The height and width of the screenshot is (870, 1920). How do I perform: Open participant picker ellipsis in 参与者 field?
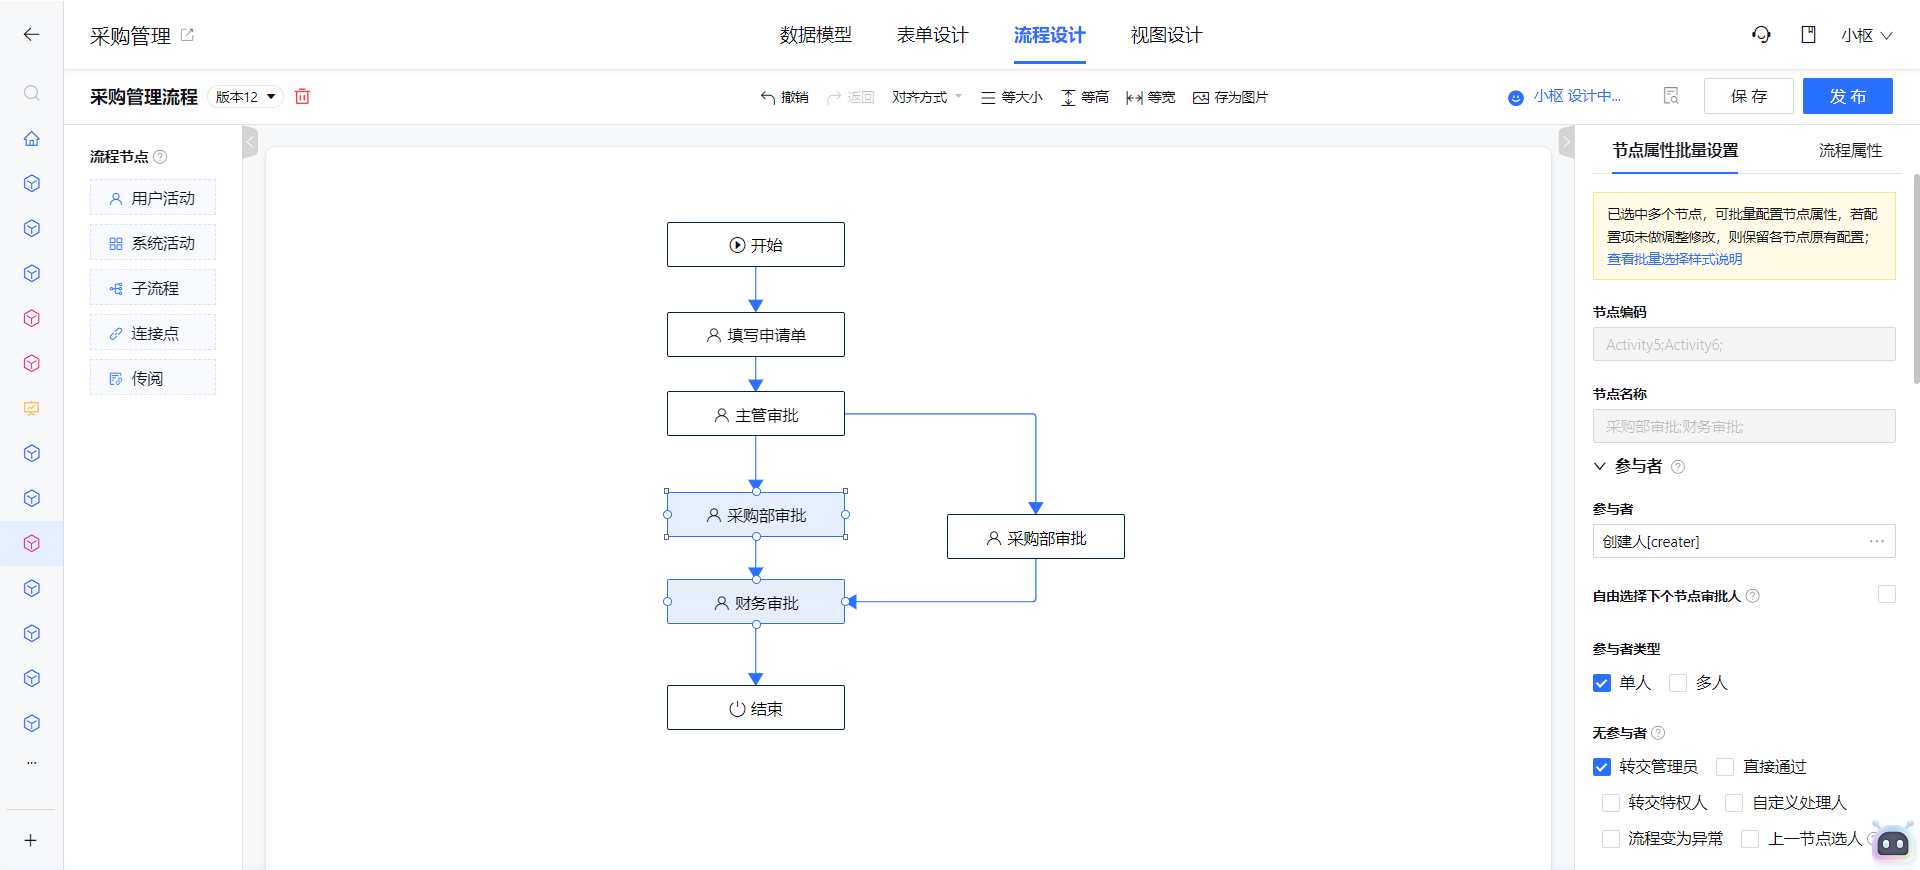point(1877,541)
